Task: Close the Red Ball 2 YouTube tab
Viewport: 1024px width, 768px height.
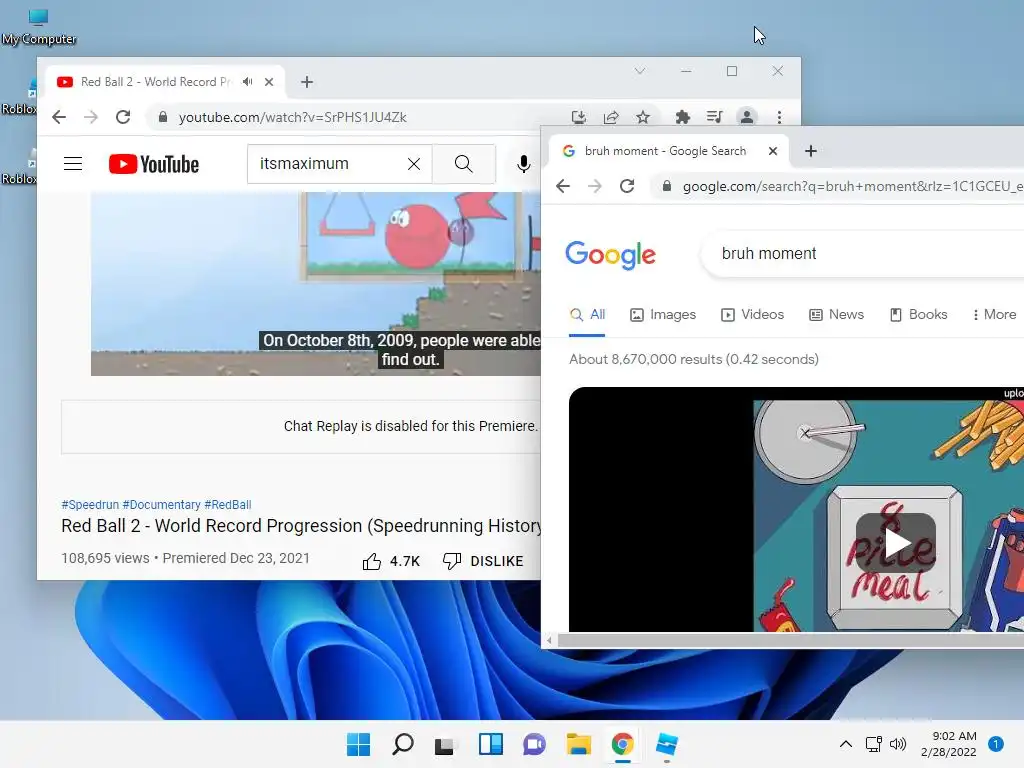Action: [x=269, y=82]
